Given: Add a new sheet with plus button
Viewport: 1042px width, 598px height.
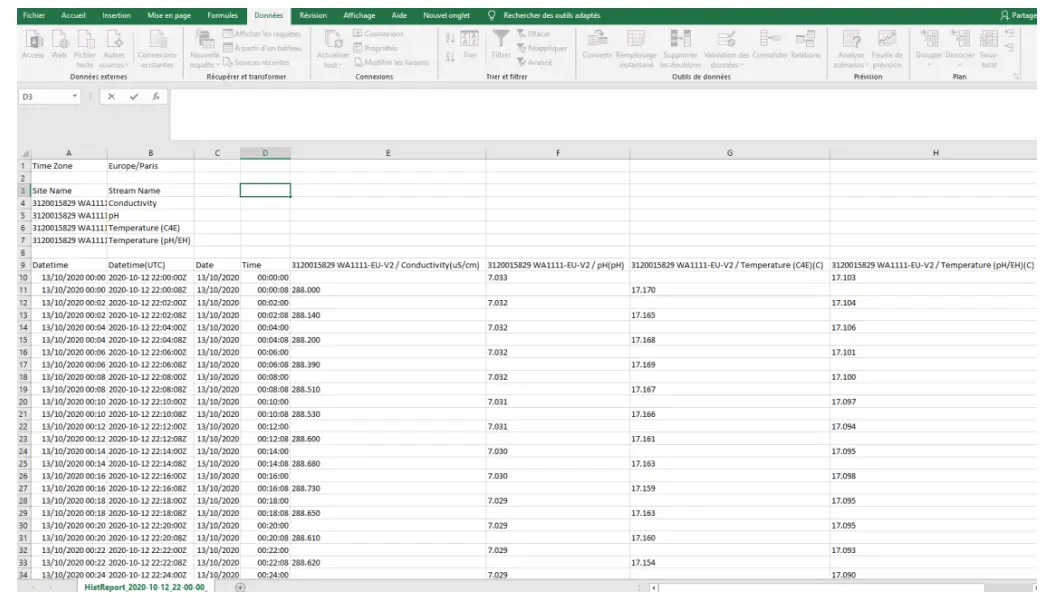Looking at the screenshot, I should coord(239,589).
